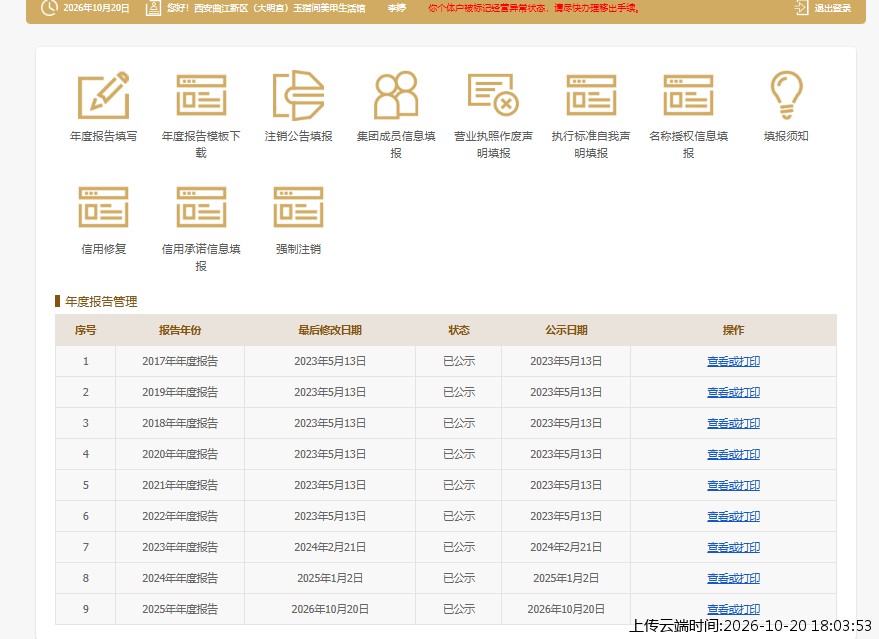
Task: Click the 最后修改日期 column header
Action: pos(330,330)
